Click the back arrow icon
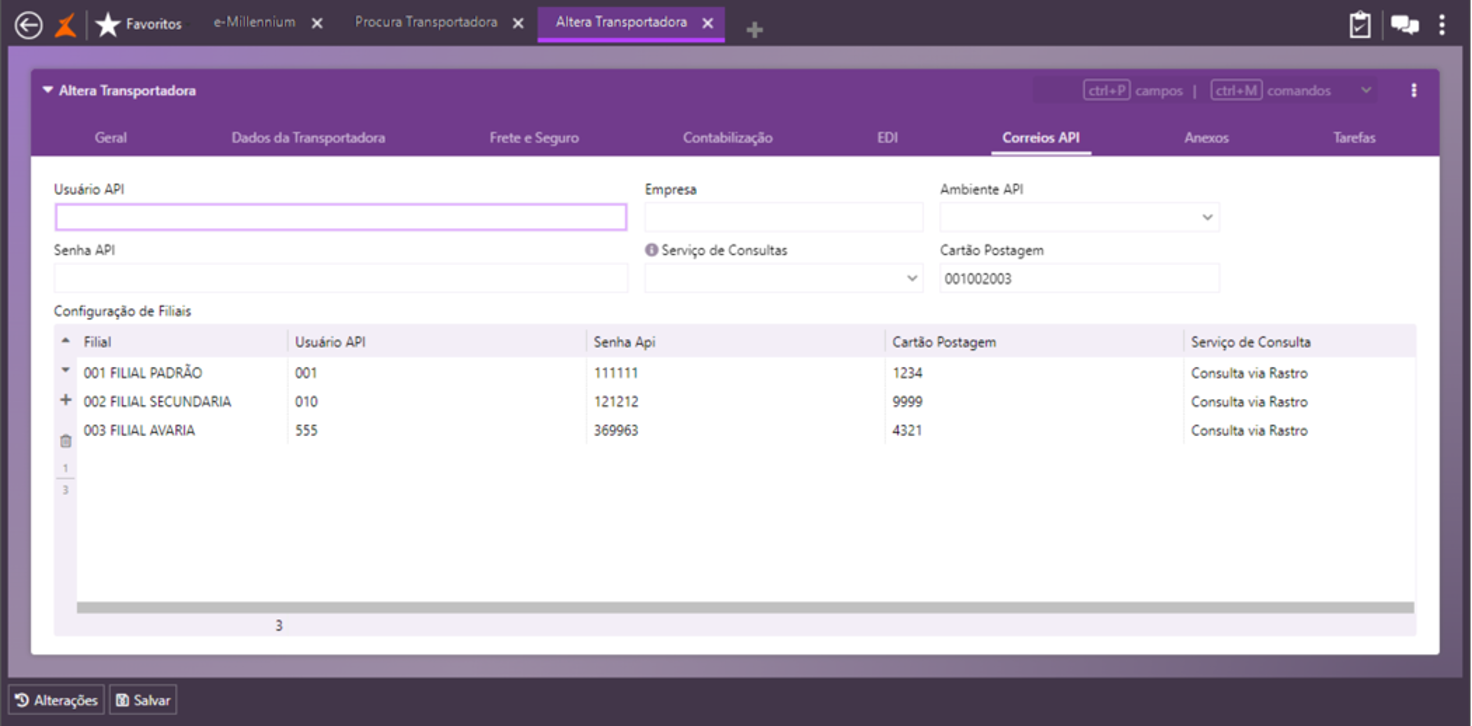The height and width of the screenshot is (726, 1472). pyautogui.click(x=29, y=25)
